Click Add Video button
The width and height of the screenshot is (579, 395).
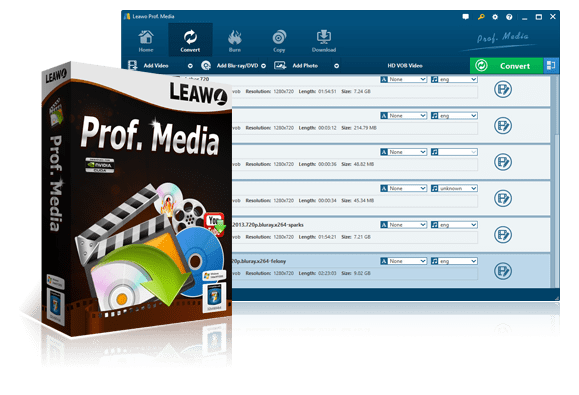coord(156,66)
